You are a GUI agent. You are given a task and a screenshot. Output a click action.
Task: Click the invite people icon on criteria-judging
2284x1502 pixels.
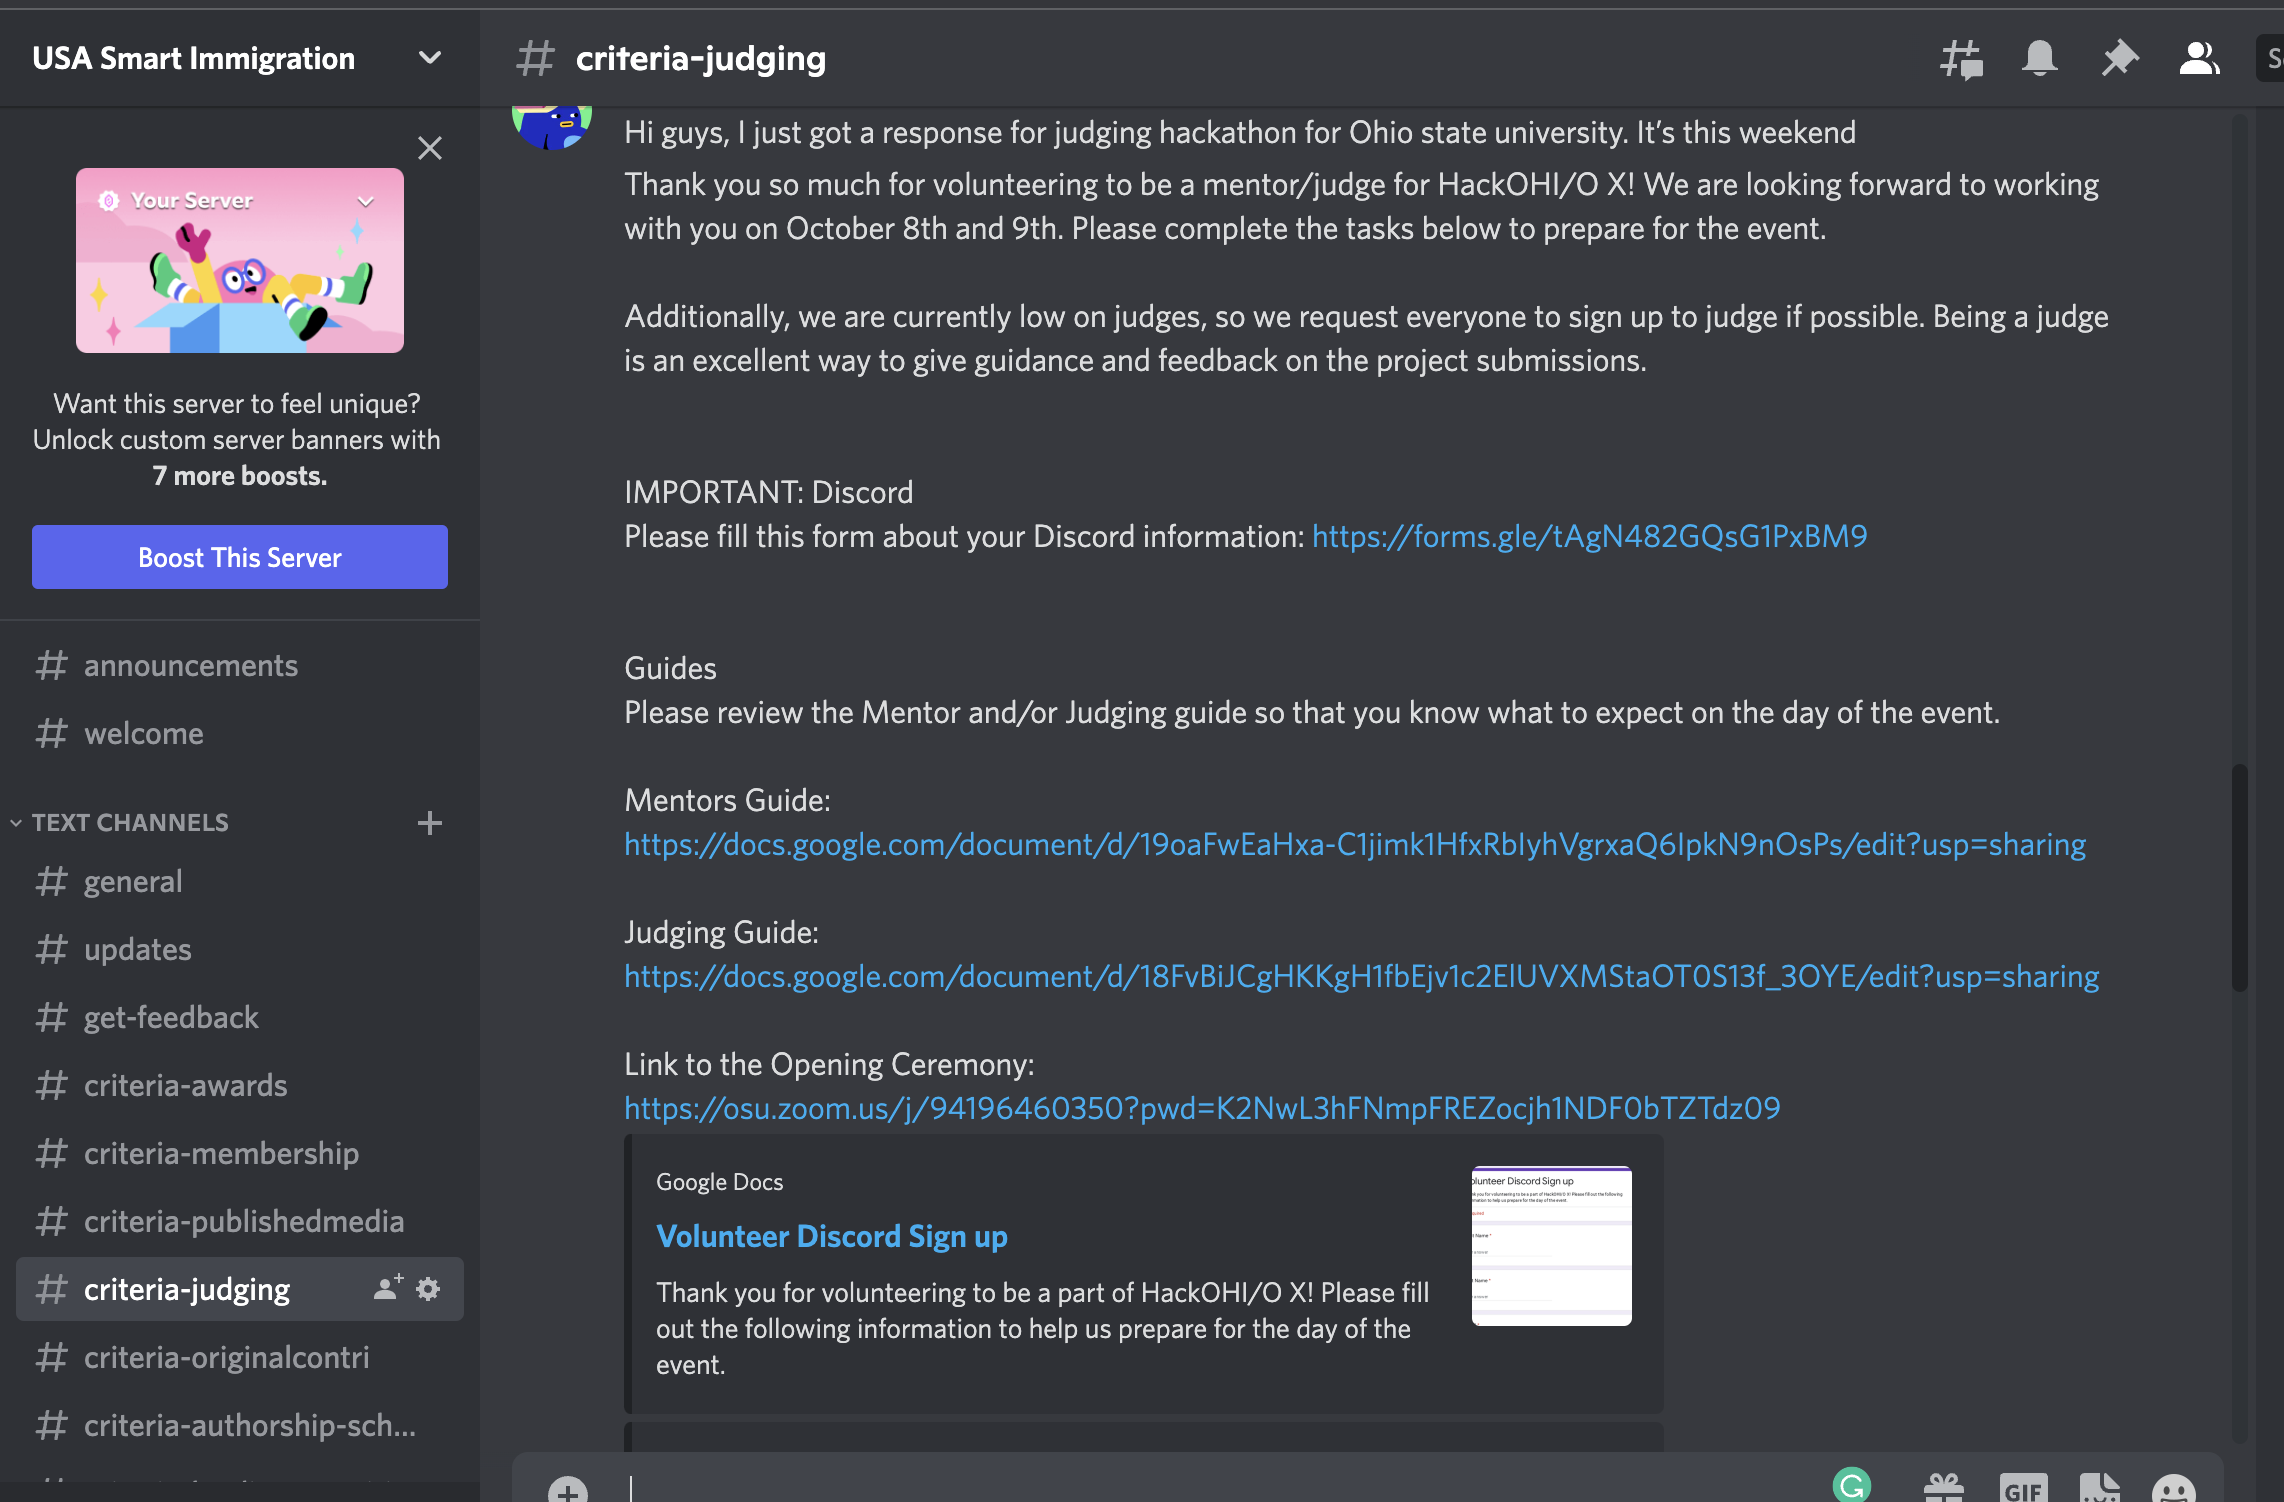click(x=388, y=1289)
